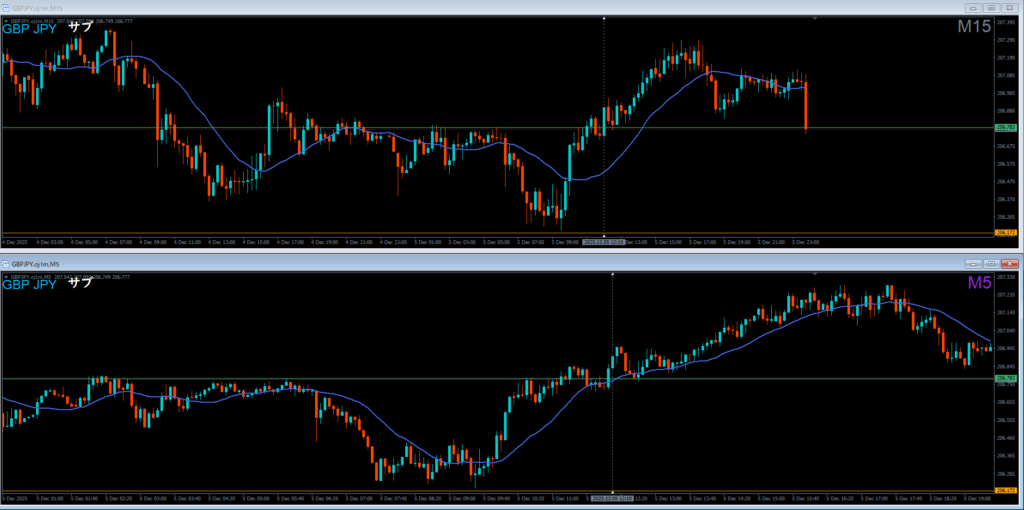This screenshot has width=1024, height=510.
Task: Restore the GBPJPY M15 chart window
Action: [991, 7]
